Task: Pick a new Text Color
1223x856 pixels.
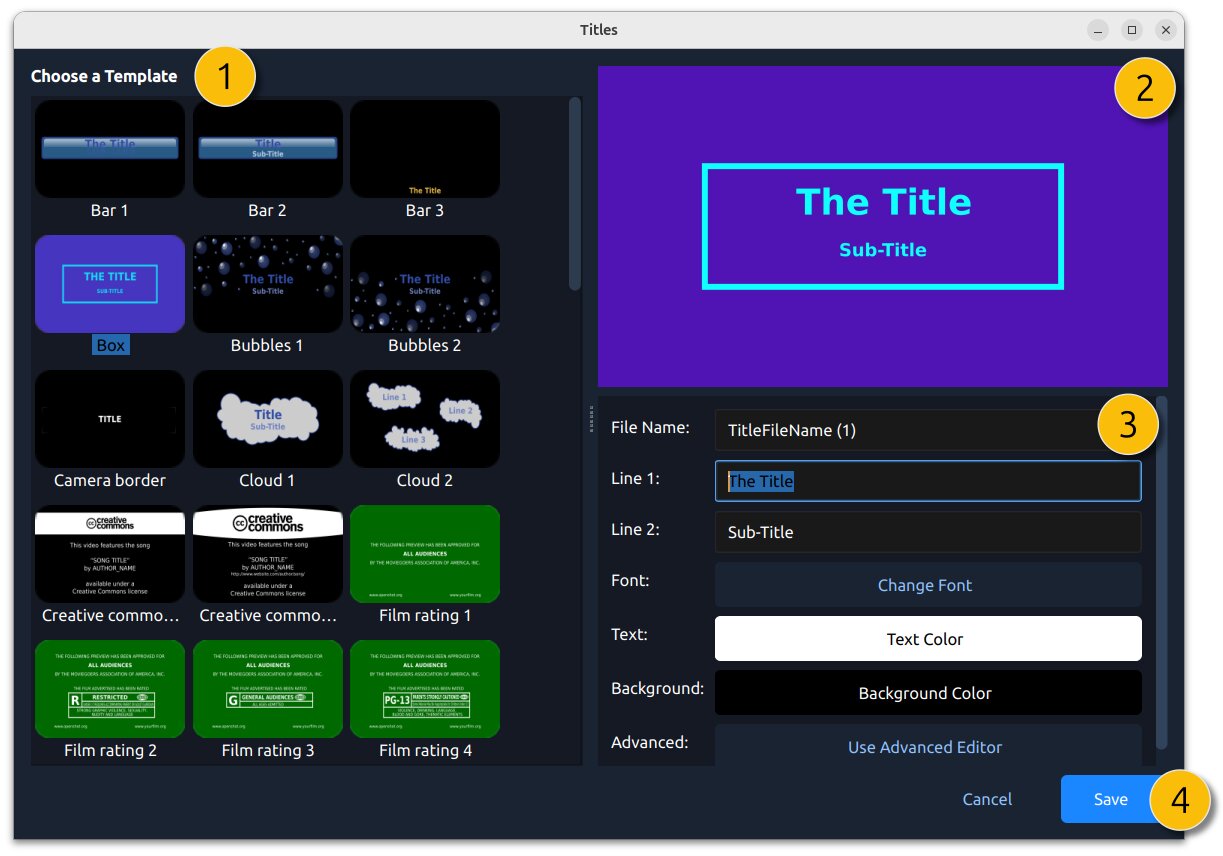Action: click(x=927, y=638)
